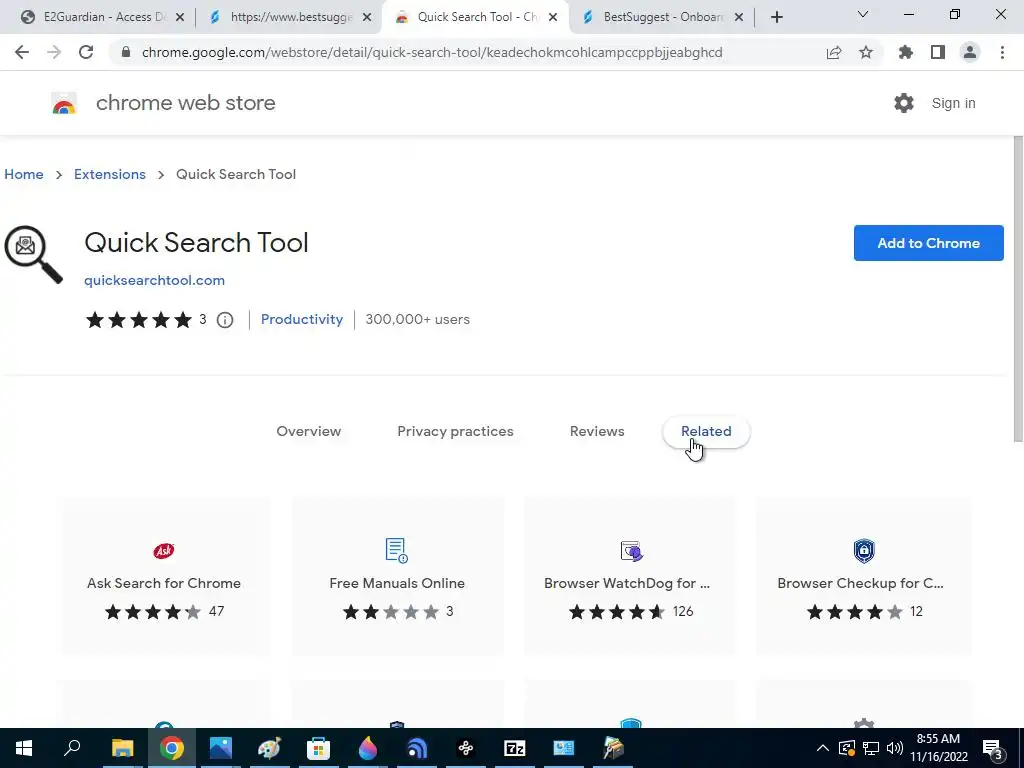Reload the current page
The width and height of the screenshot is (1024, 768).
click(x=86, y=52)
